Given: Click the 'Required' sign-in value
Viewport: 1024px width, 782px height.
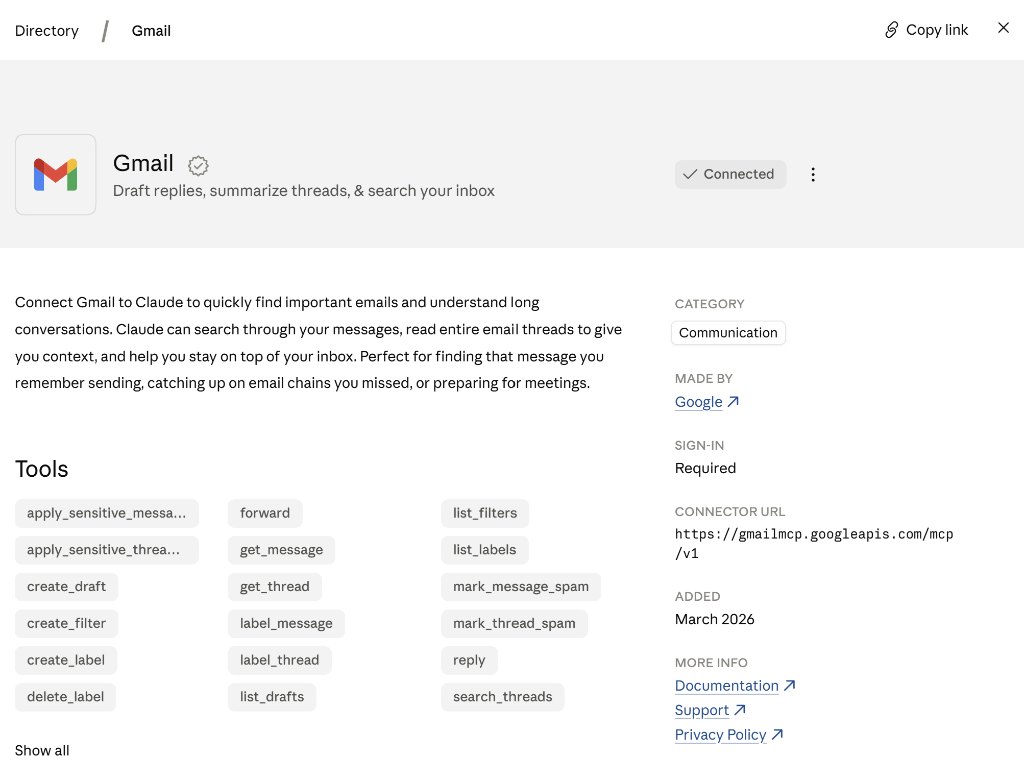Looking at the screenshot, I should [x=705, y=468].
